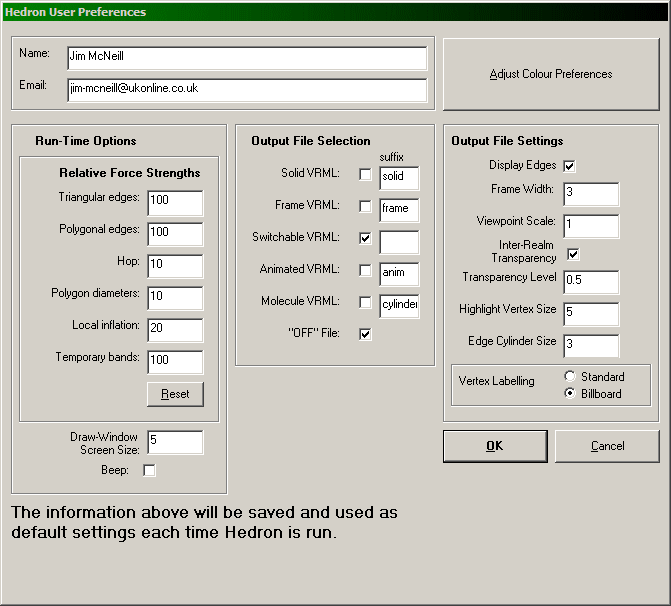Enable the Solid VRML checkbox

tap(365, 176)
